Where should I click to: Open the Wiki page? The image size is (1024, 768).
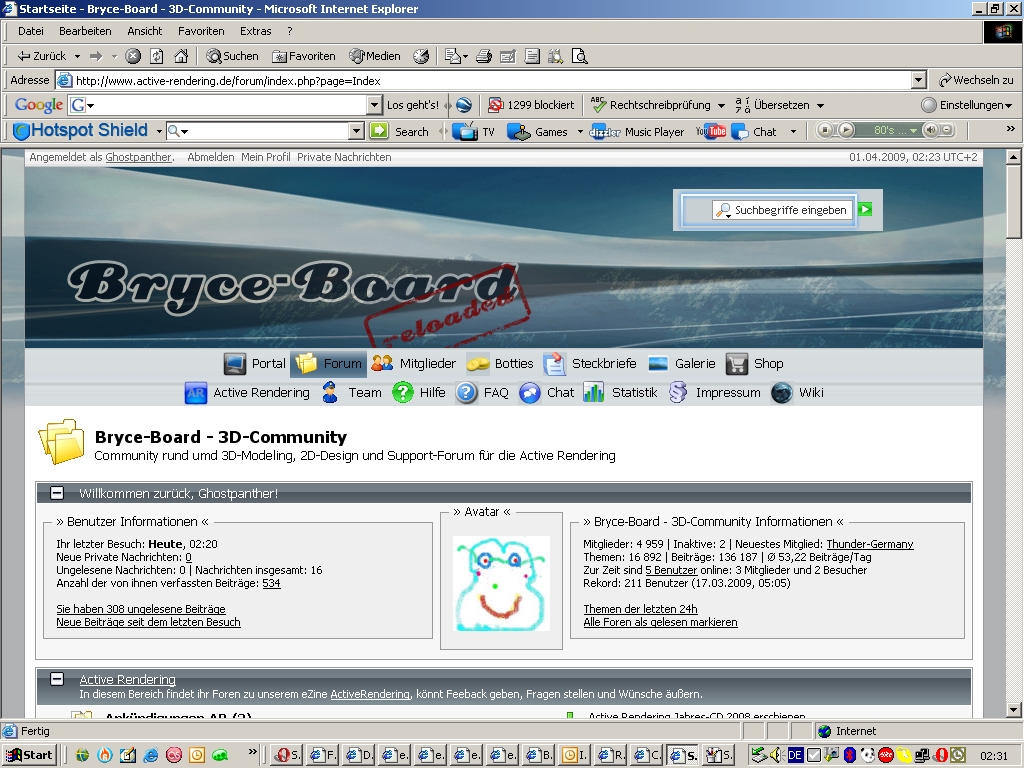797,392
